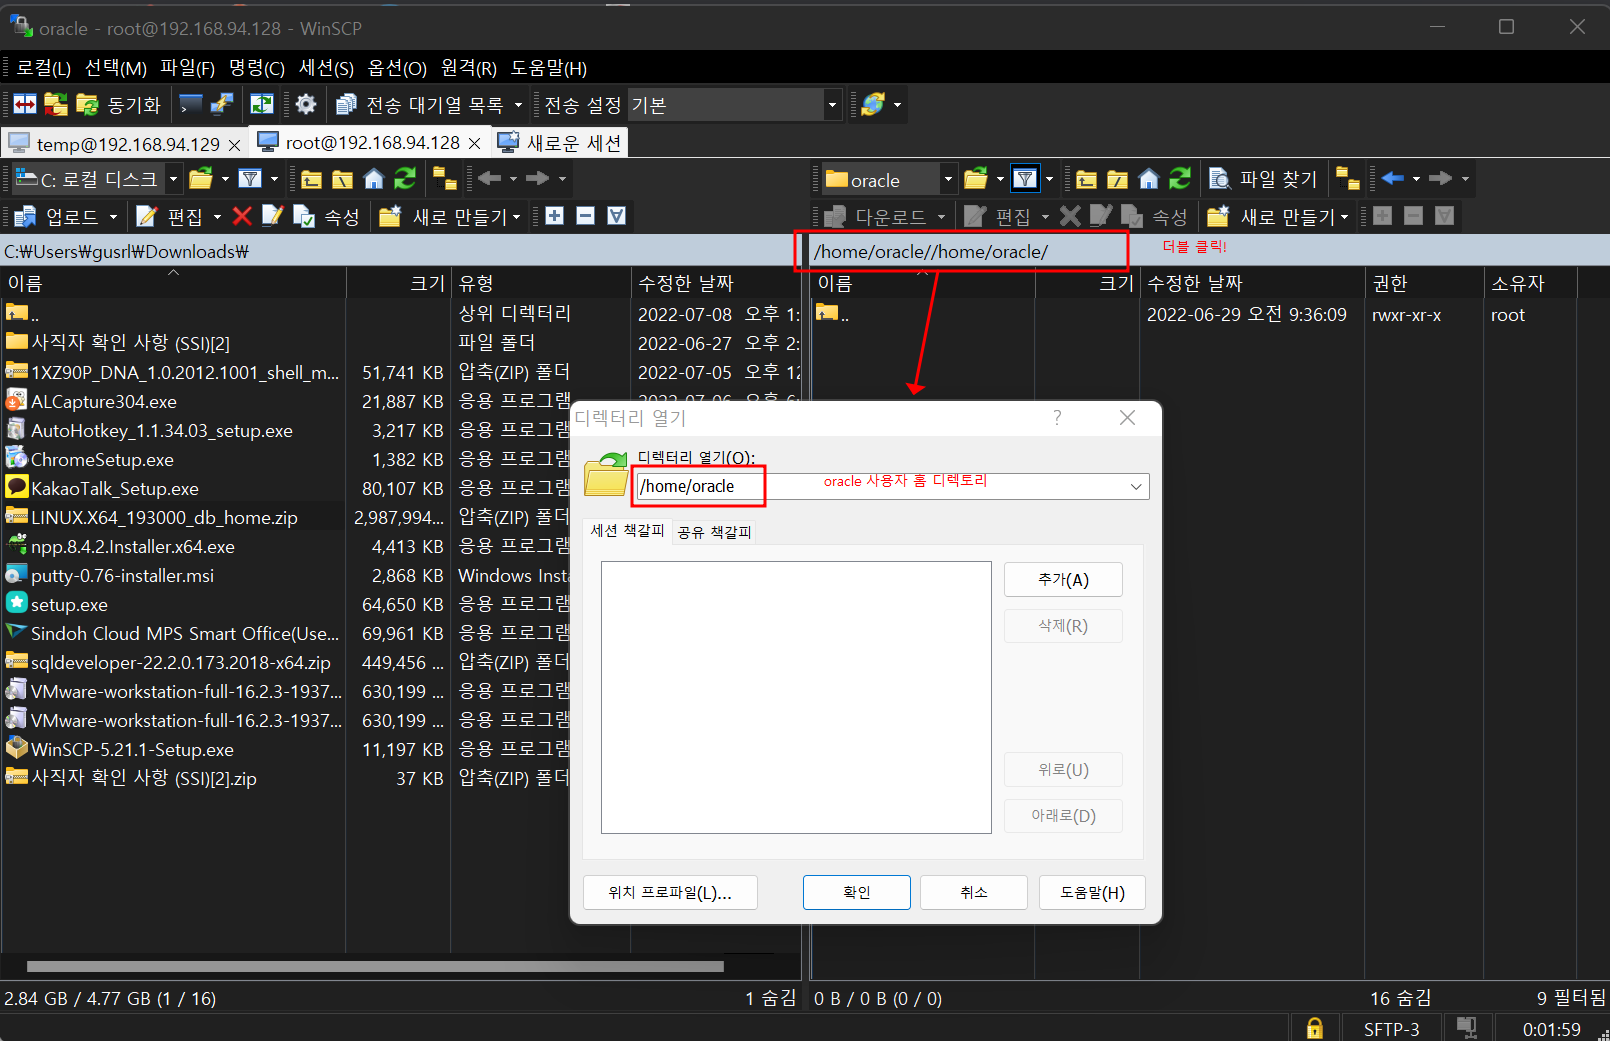Screen dimensions: 1610x1041
Task: Click local panel open directory icon
Action: (201, 179)
